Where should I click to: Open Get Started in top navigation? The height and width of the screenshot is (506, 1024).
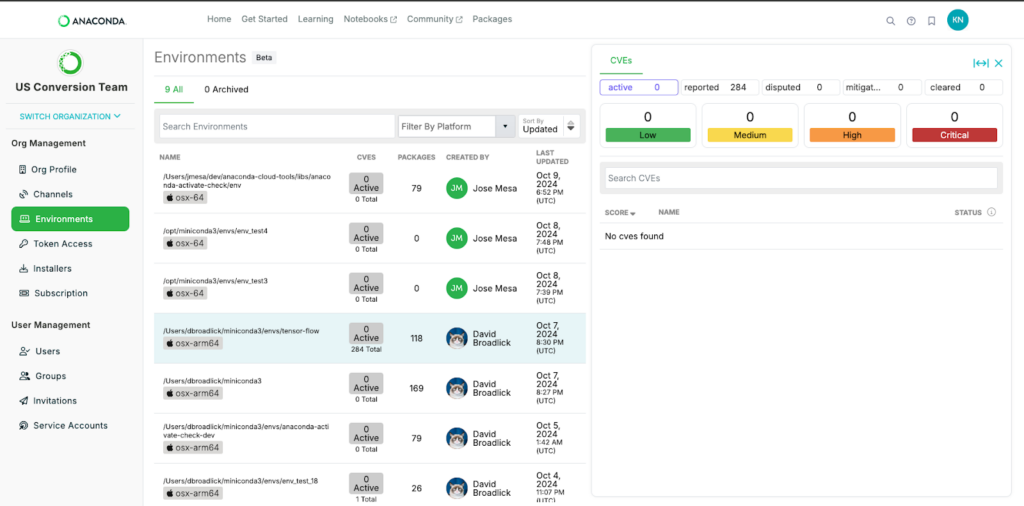tap(264, 20)
